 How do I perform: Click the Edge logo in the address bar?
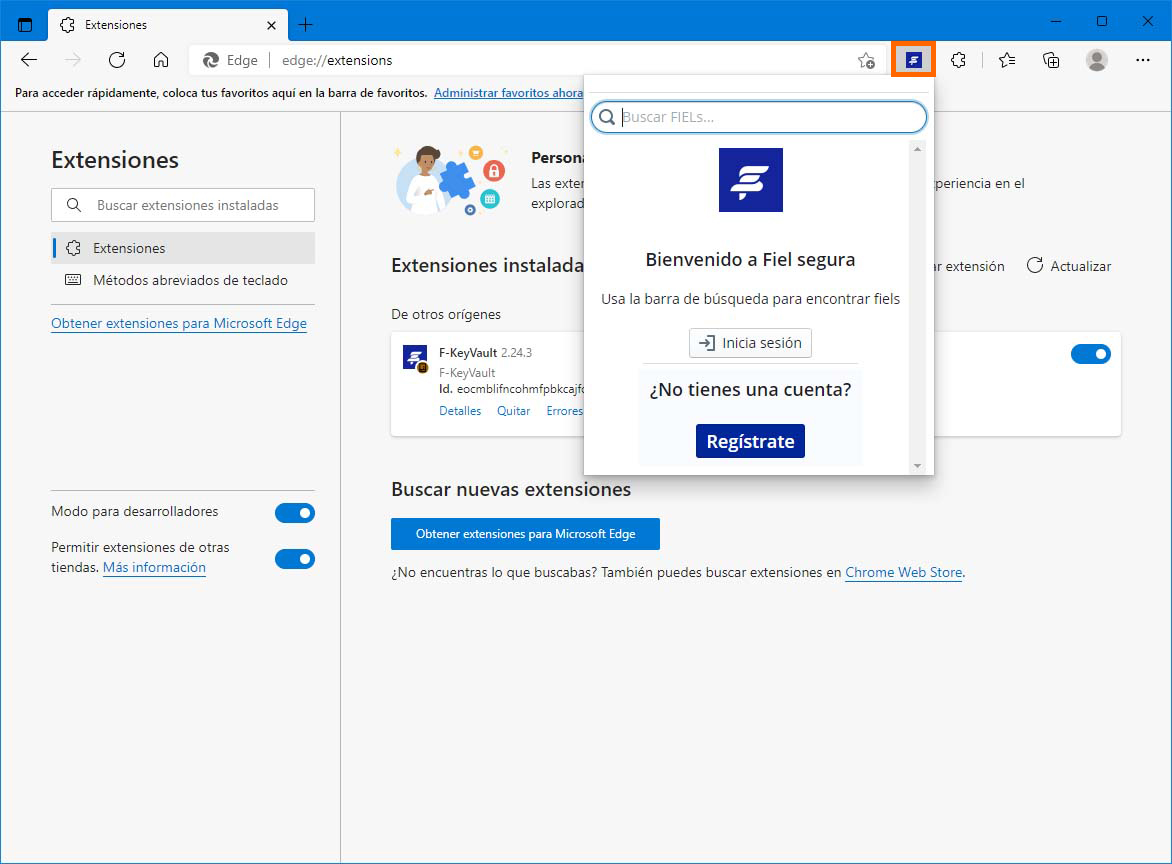pos(212,60)
